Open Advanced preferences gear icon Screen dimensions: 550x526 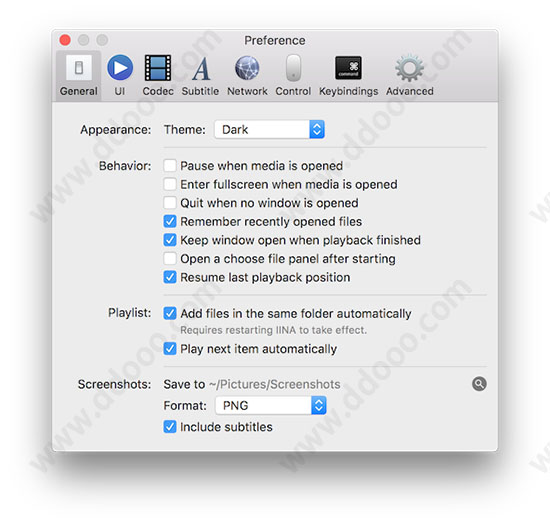(x=409, y=68)
